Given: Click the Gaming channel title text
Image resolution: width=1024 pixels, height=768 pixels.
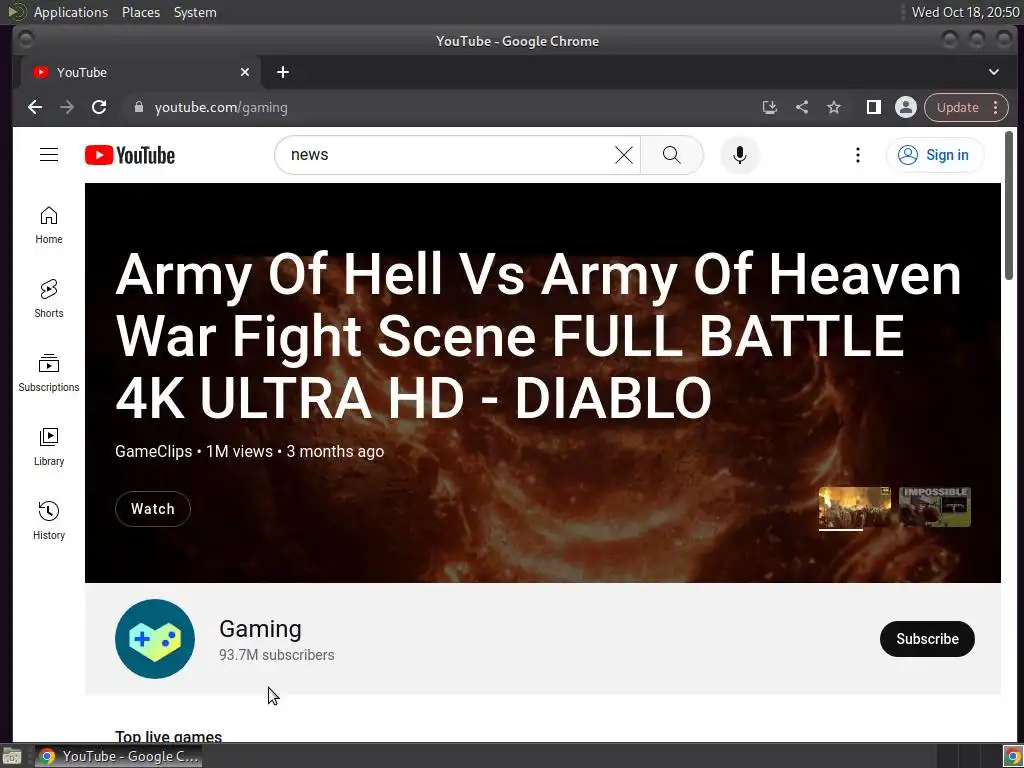Looking at the screenshot, I should point(260,629).
